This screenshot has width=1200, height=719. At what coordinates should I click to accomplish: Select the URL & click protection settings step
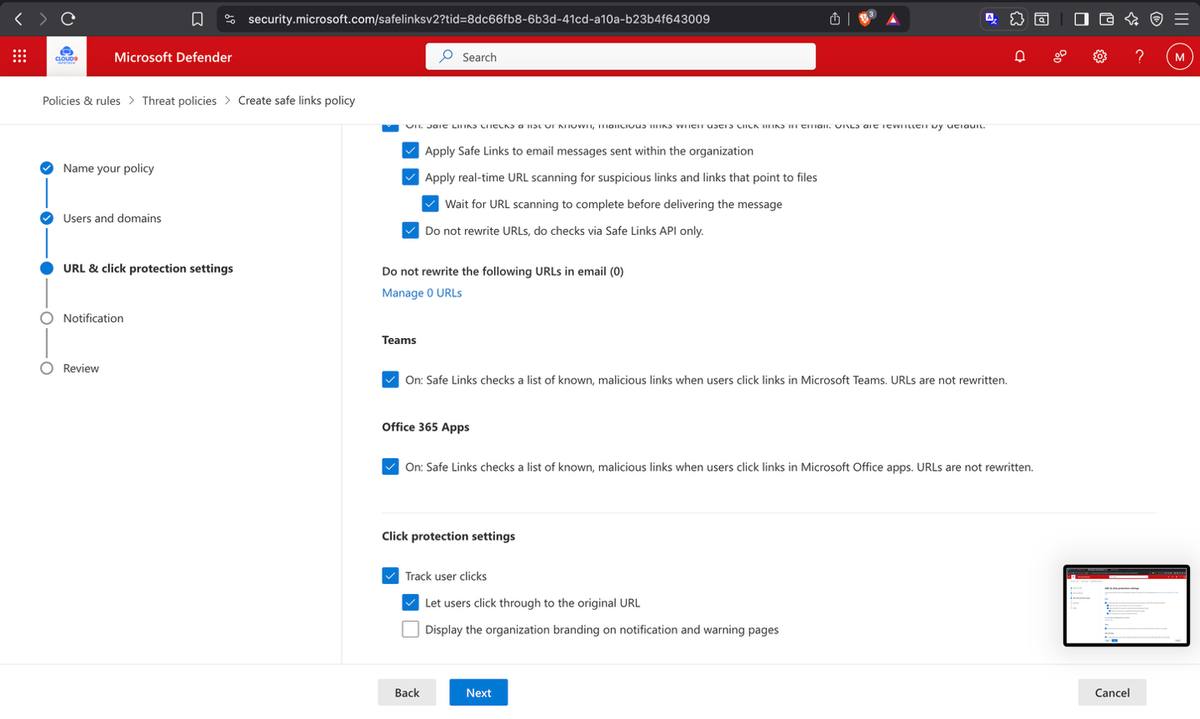click(148, 268)
